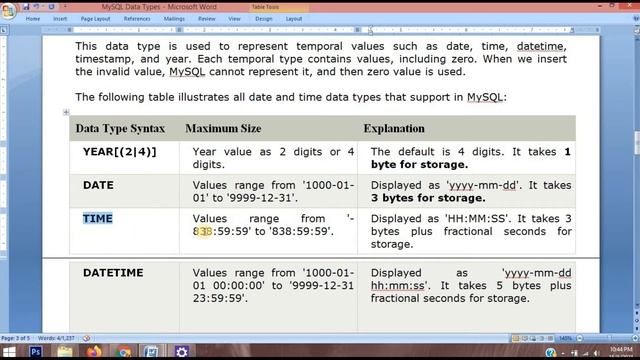Open the View tab
This screenshot has width=640, height=360.
point(234,19)
